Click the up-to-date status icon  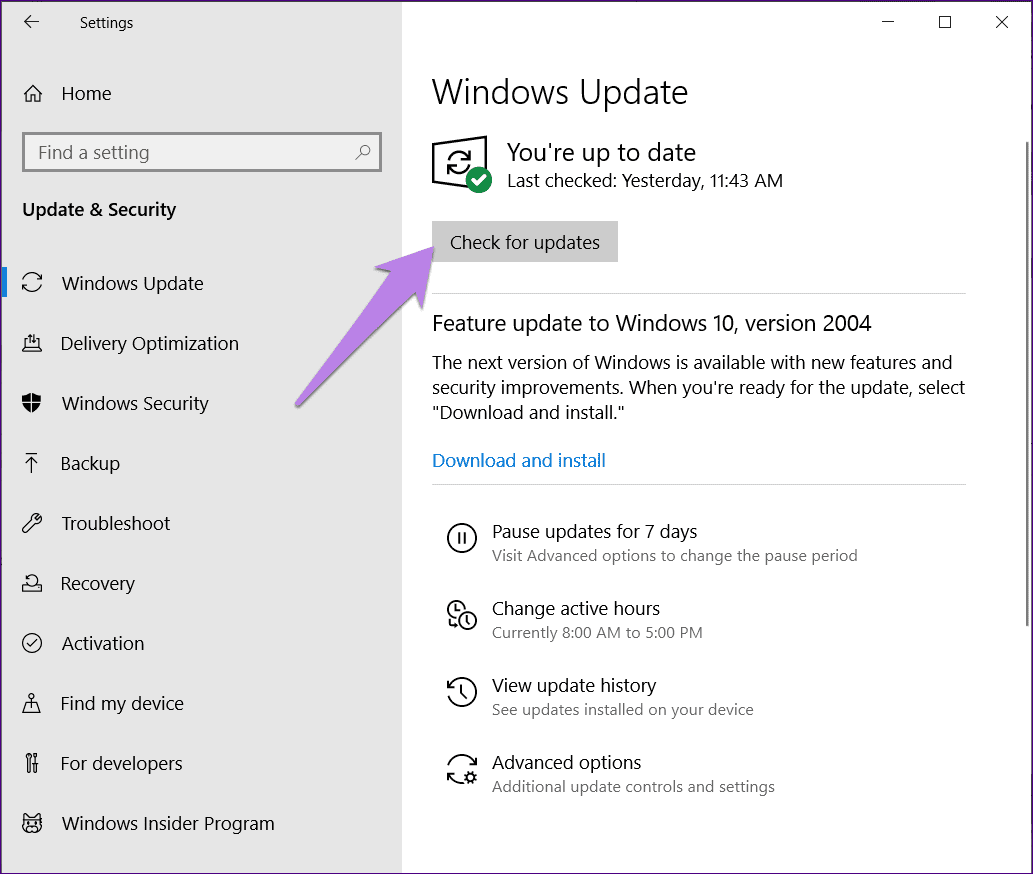click(462, 164)
